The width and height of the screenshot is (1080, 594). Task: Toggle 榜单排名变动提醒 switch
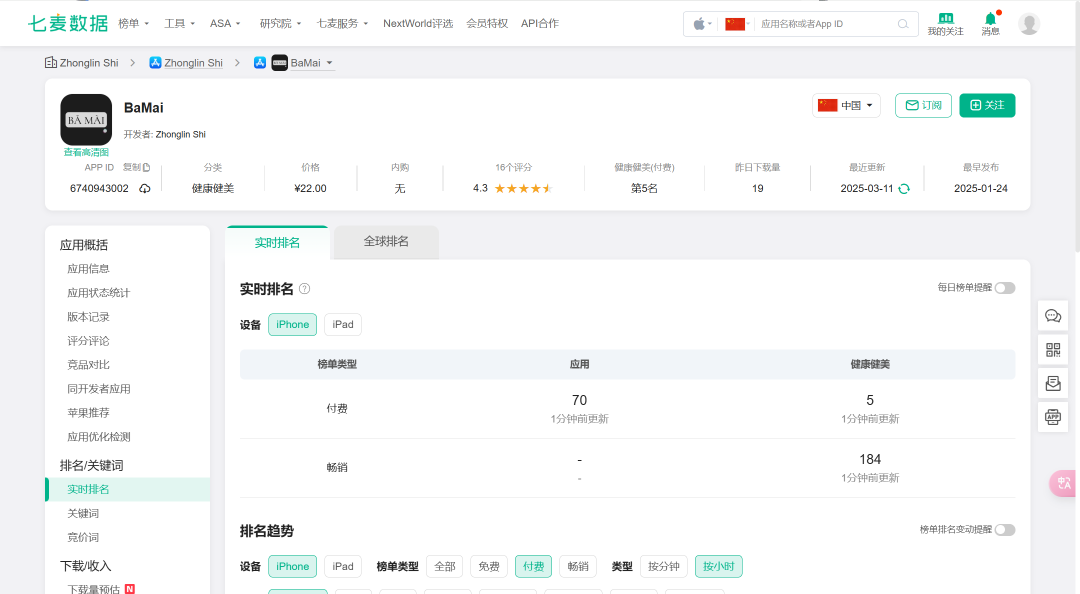1005,530
